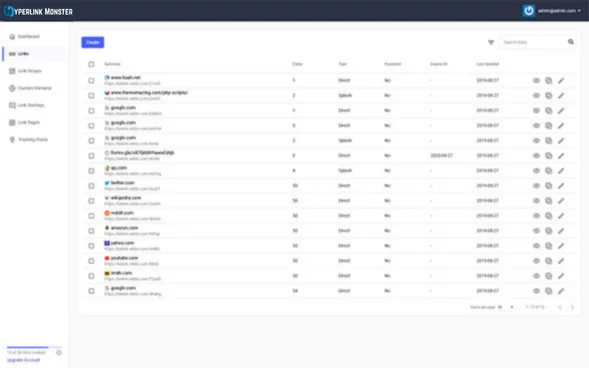Select the checkbox for imdb.com row
This screenshot has height=368, width=589.
tap(91, 276)
